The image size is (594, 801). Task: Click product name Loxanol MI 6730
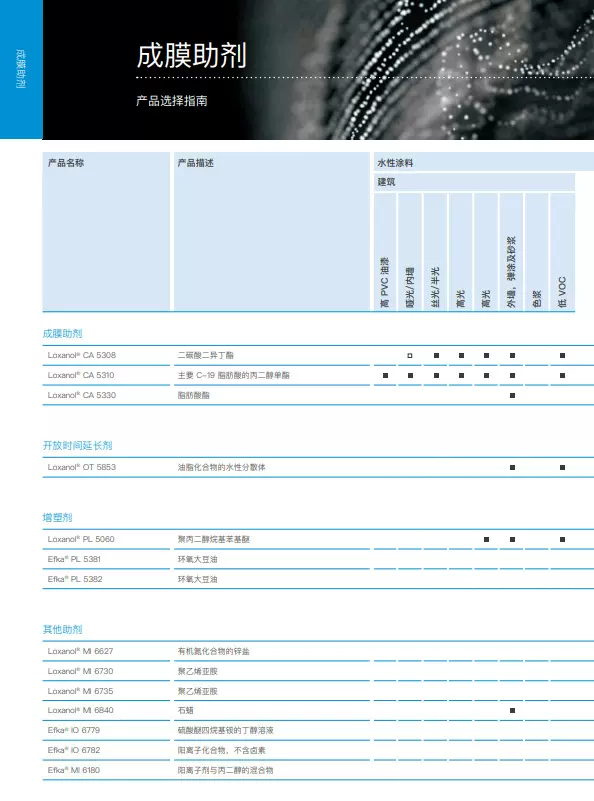tap(80, 671)
